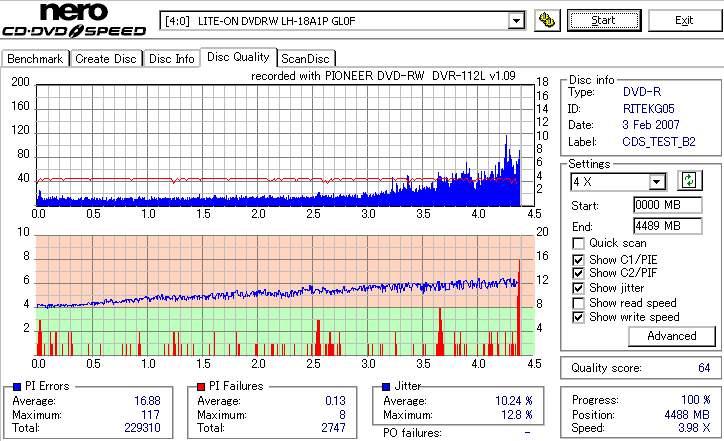This screenshot has width=724, height=441.
Task: Click the recorded with PIONEER DVD-RW text
Action: (x=383, y=76)
